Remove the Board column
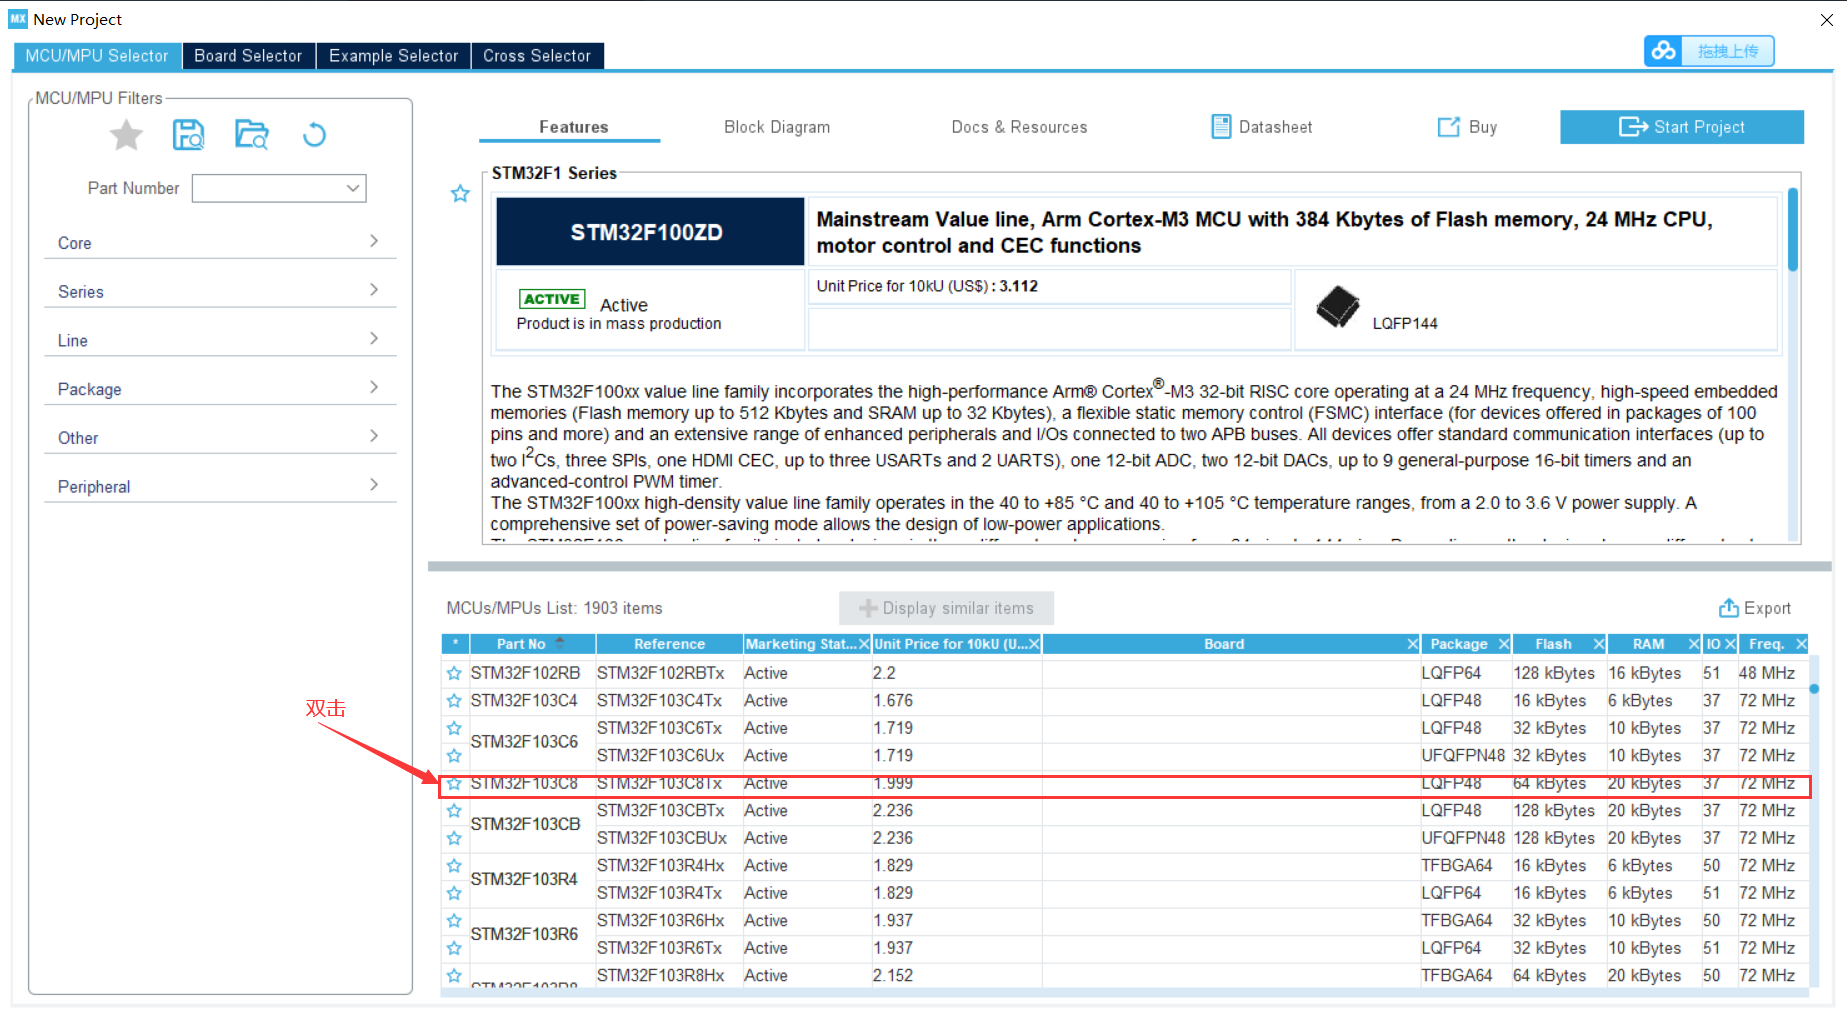This screenshot has height=1020, width=1847. click(x=1413, y=644)
